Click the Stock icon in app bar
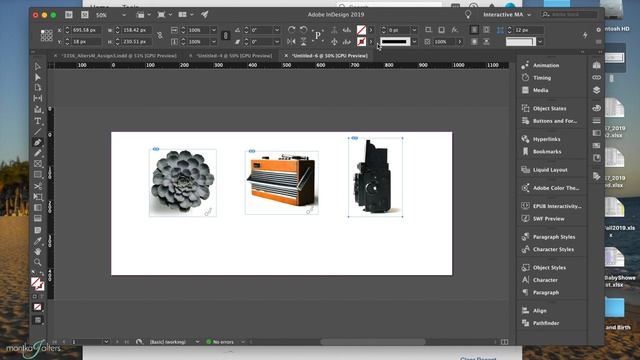Screen dimensions: 640x360 click(84, 15)
